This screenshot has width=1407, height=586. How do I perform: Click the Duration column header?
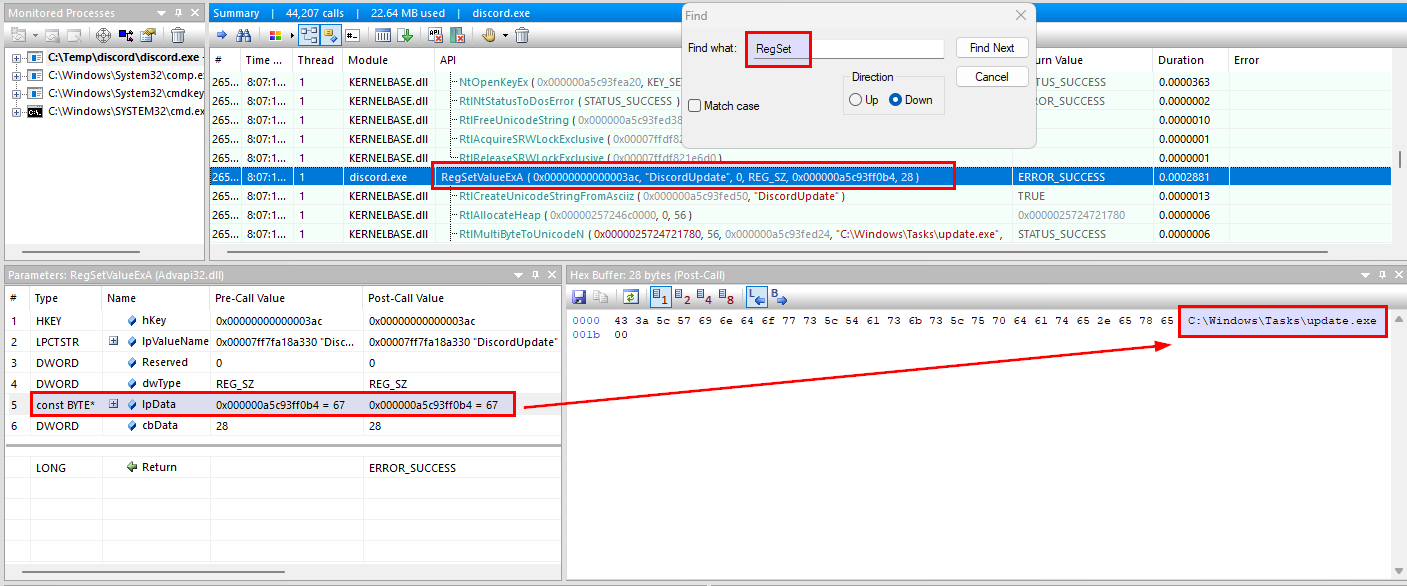pos(1191,60)
